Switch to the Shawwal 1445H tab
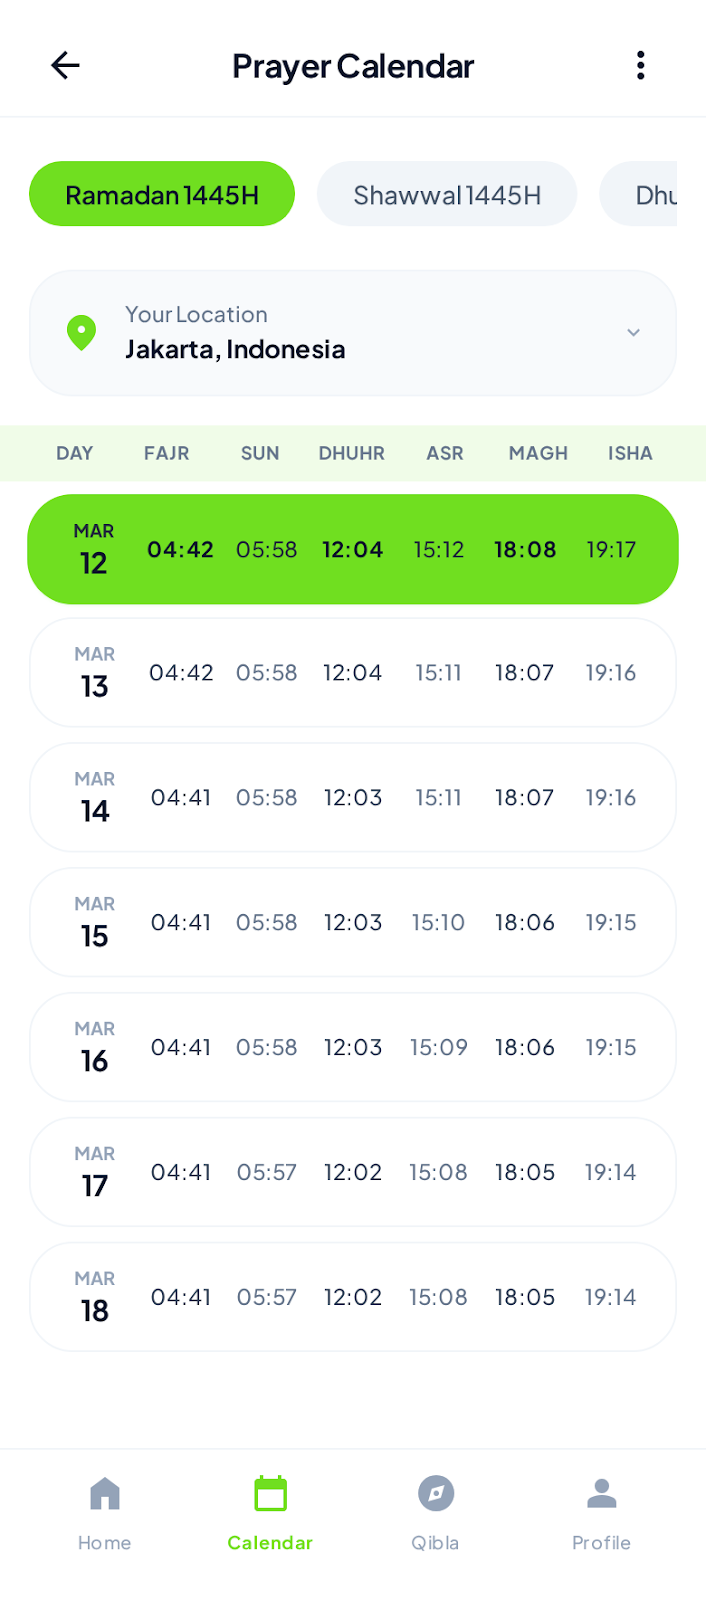The height and width of the screenshot is (1600, 706). [447, 194]
